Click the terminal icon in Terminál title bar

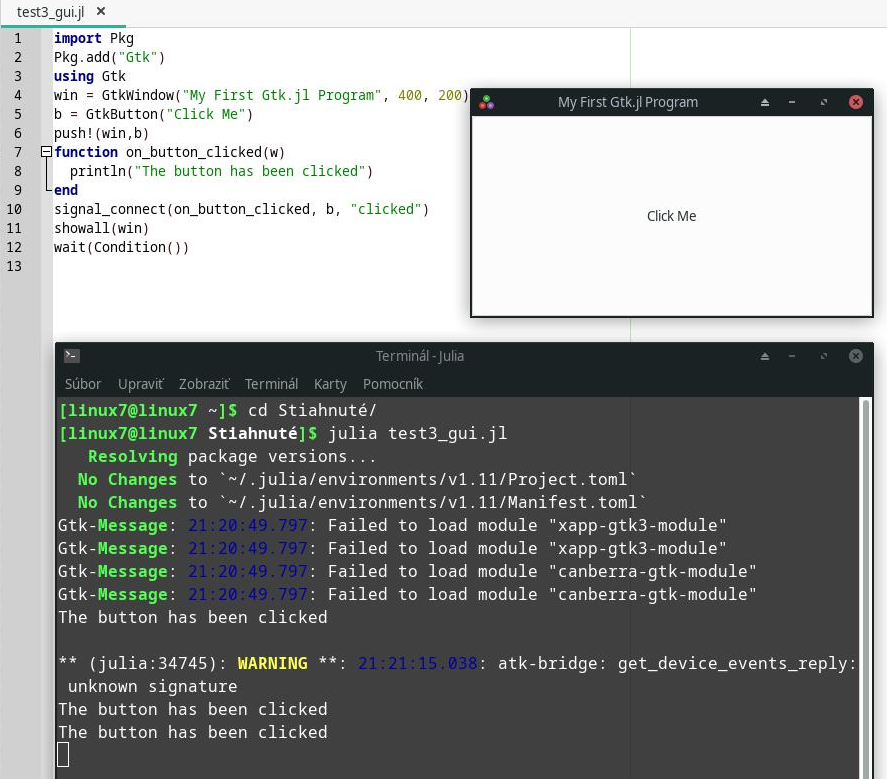[71, 356]
